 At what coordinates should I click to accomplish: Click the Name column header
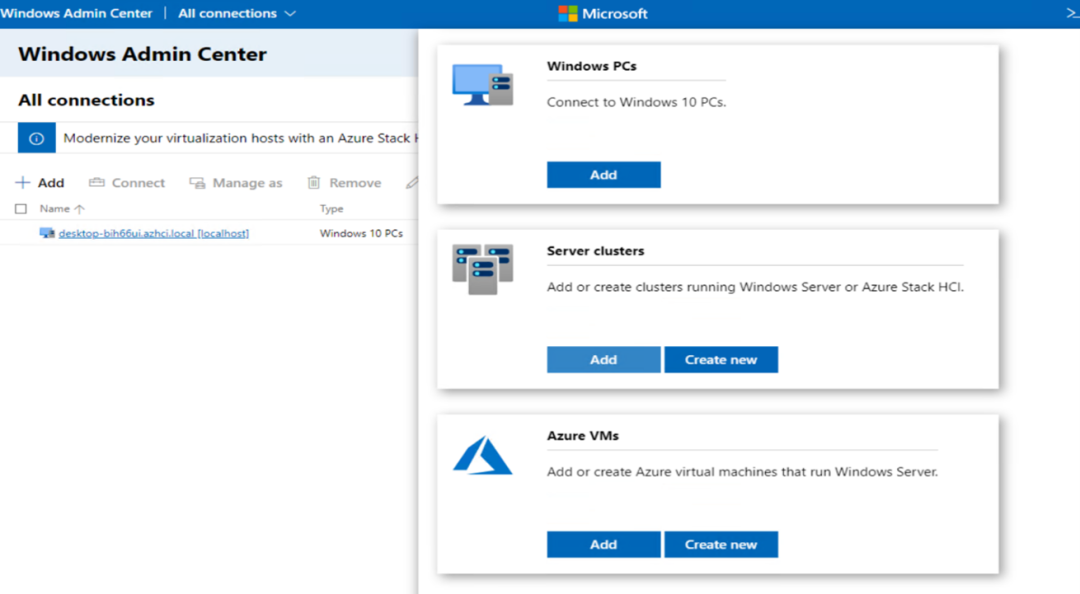54,209
